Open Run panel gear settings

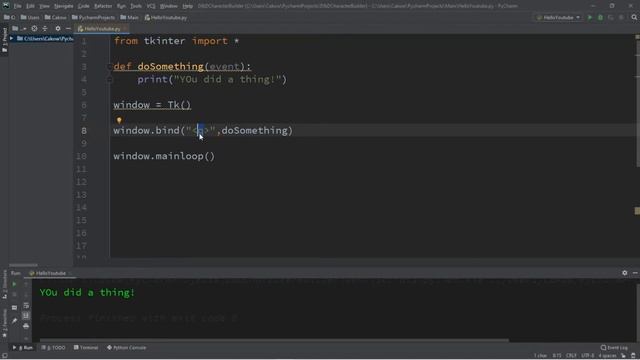coord(624,273)
